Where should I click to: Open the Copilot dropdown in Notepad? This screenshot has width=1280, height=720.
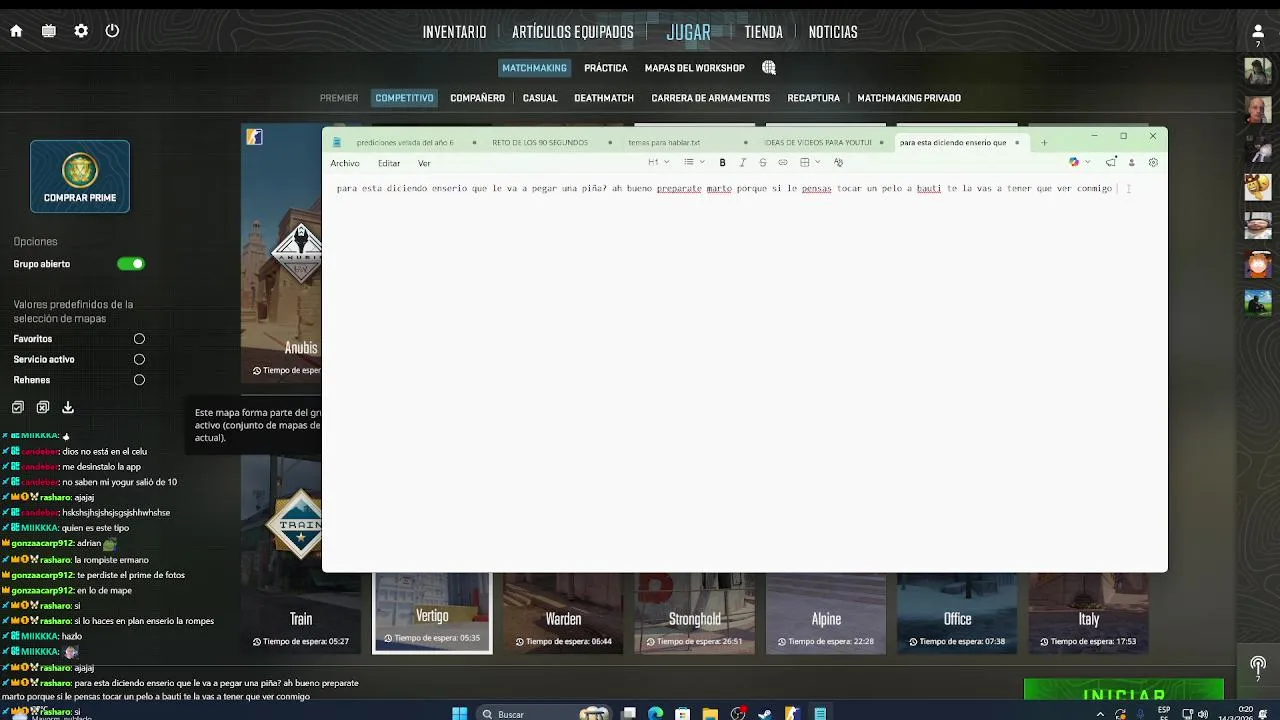coord(1080,163)
